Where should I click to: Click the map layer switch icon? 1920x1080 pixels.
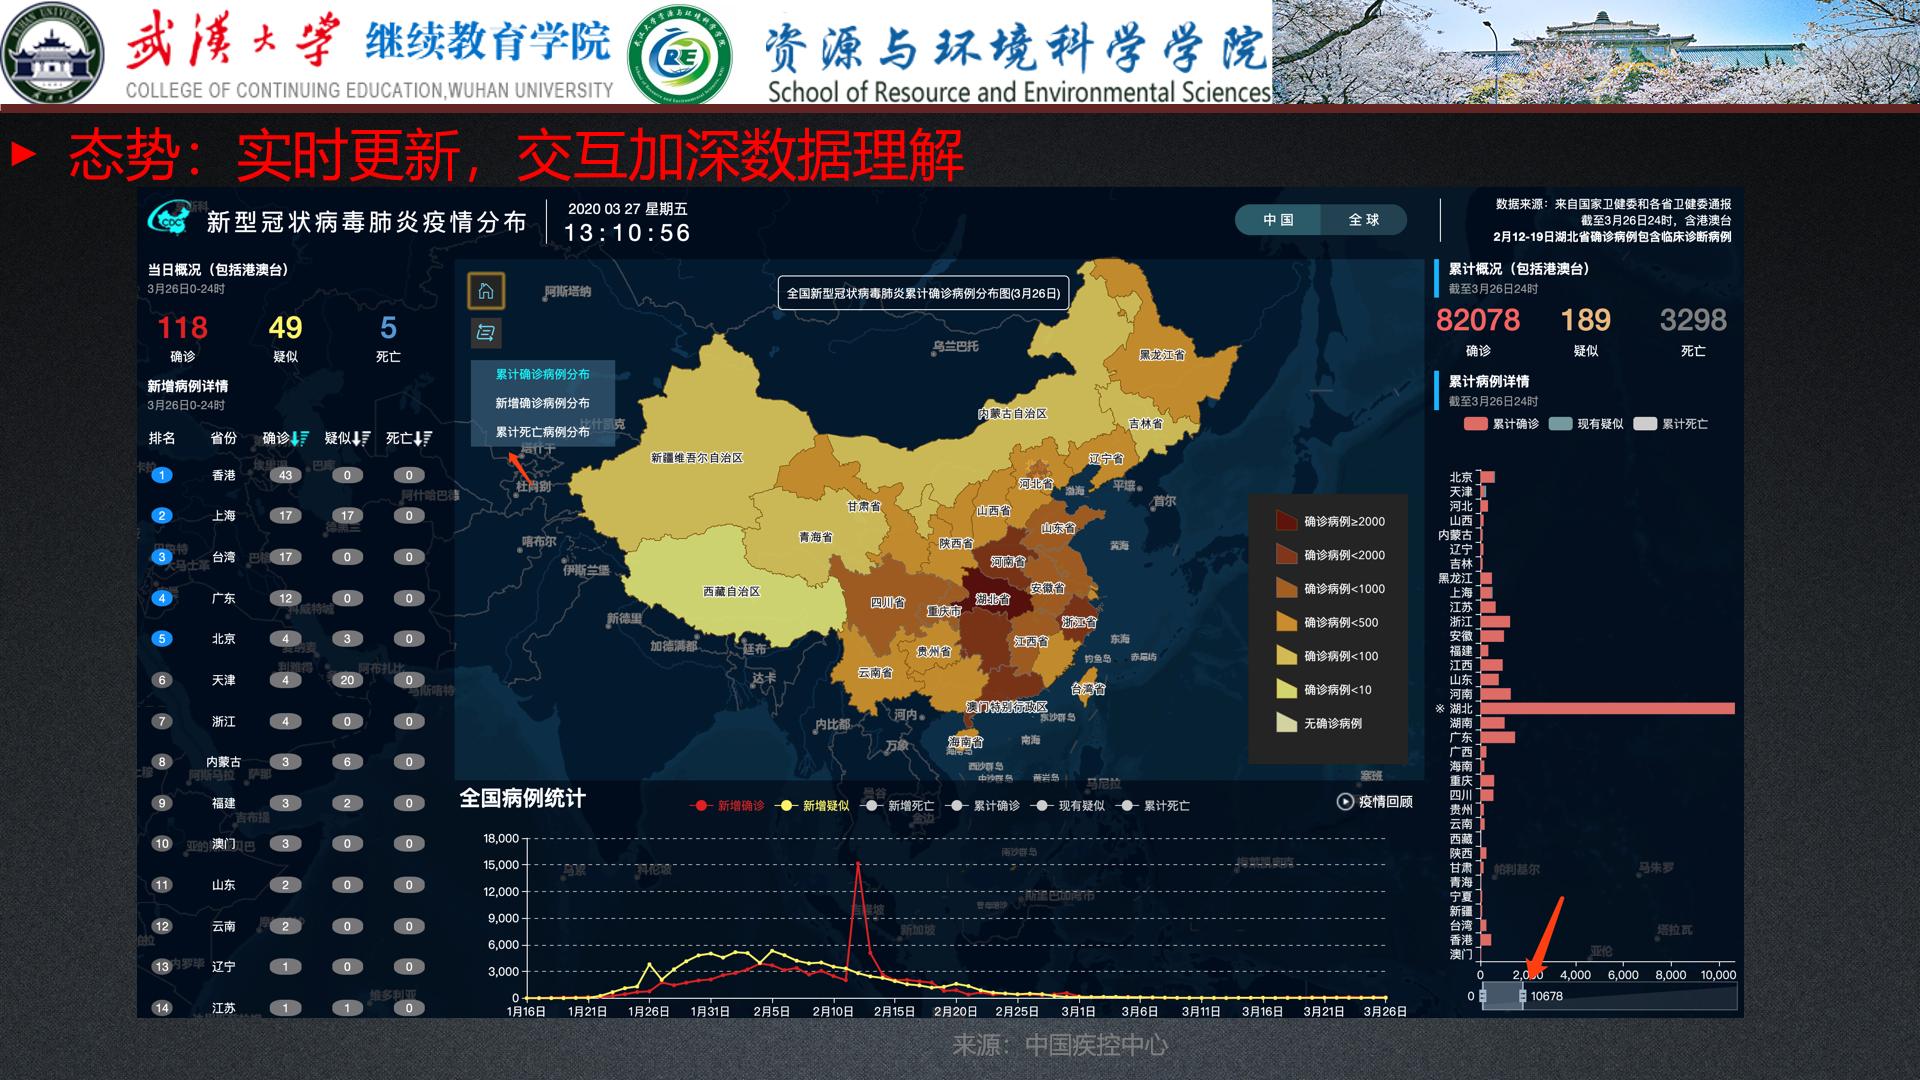tap(486, 333)
